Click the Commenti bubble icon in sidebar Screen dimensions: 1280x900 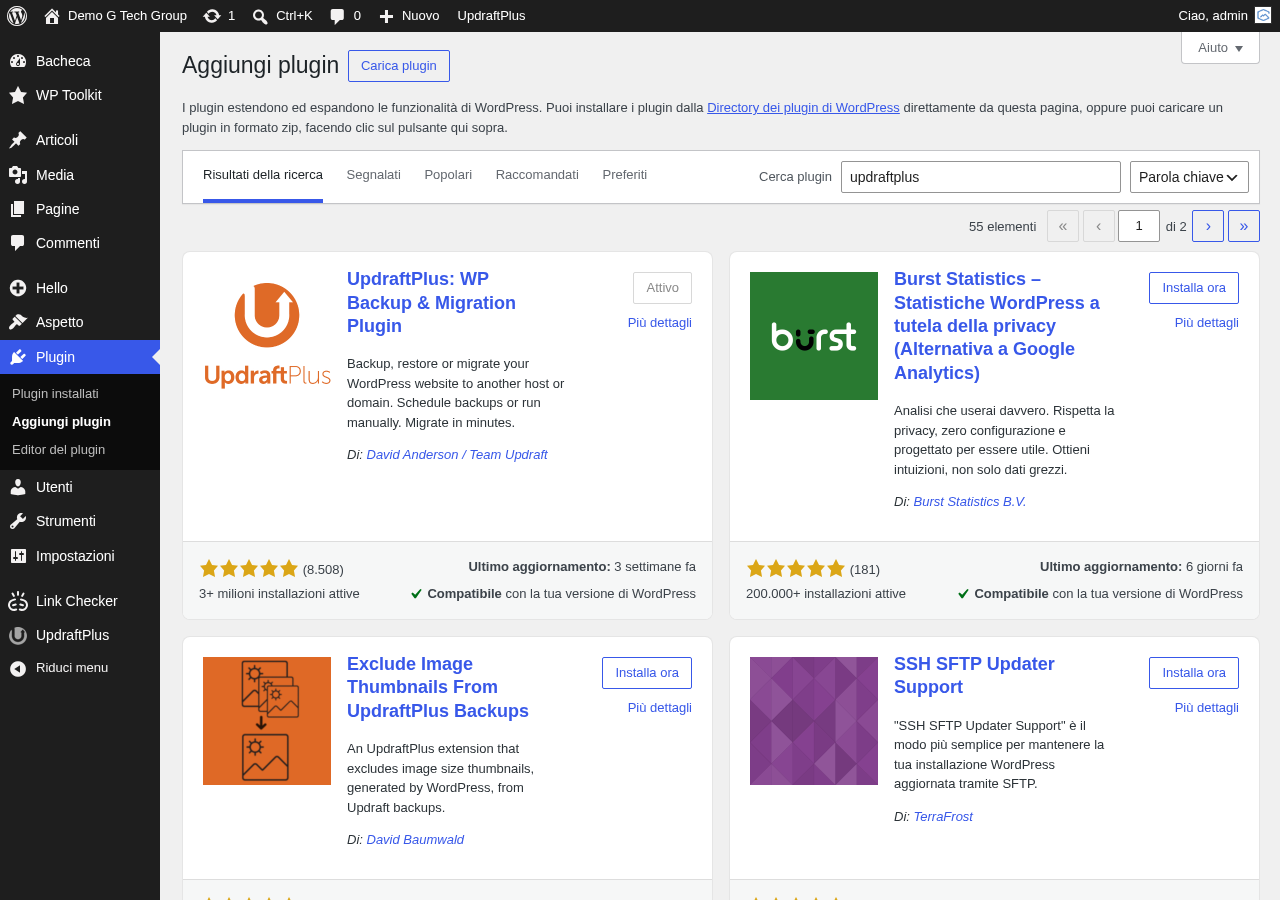[x=18, y=243]
